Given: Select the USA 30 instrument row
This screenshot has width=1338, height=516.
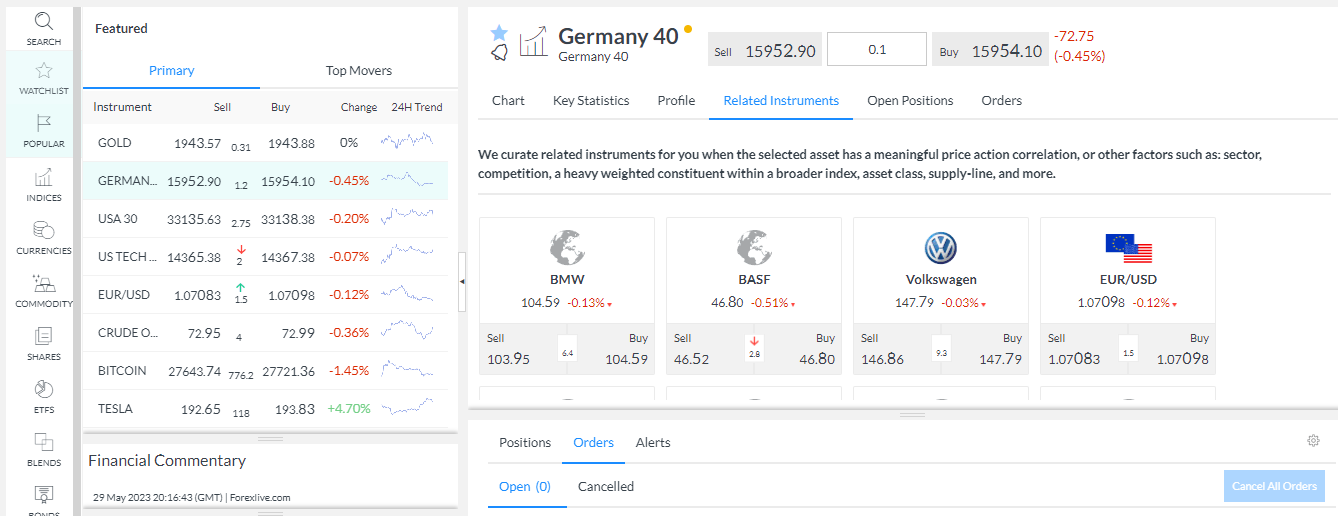Looking at the screenshot, I should [266, 219].
